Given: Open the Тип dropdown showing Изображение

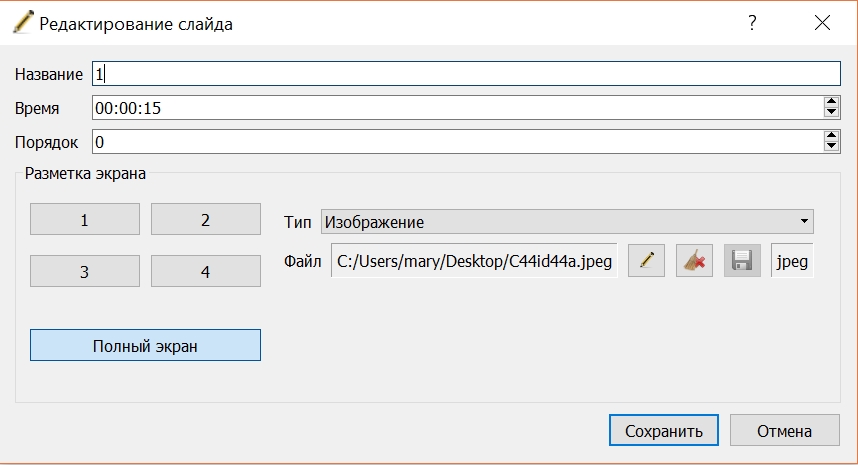Looking at the screenshot, I should (567, 222).
